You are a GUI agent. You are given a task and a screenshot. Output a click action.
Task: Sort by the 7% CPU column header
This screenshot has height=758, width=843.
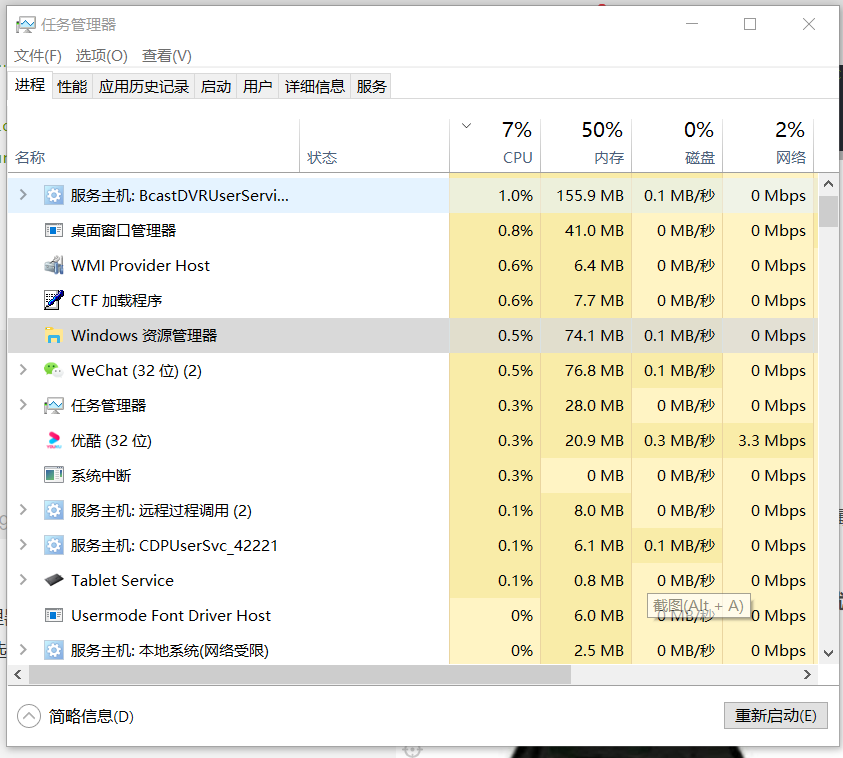click(495, 146)
